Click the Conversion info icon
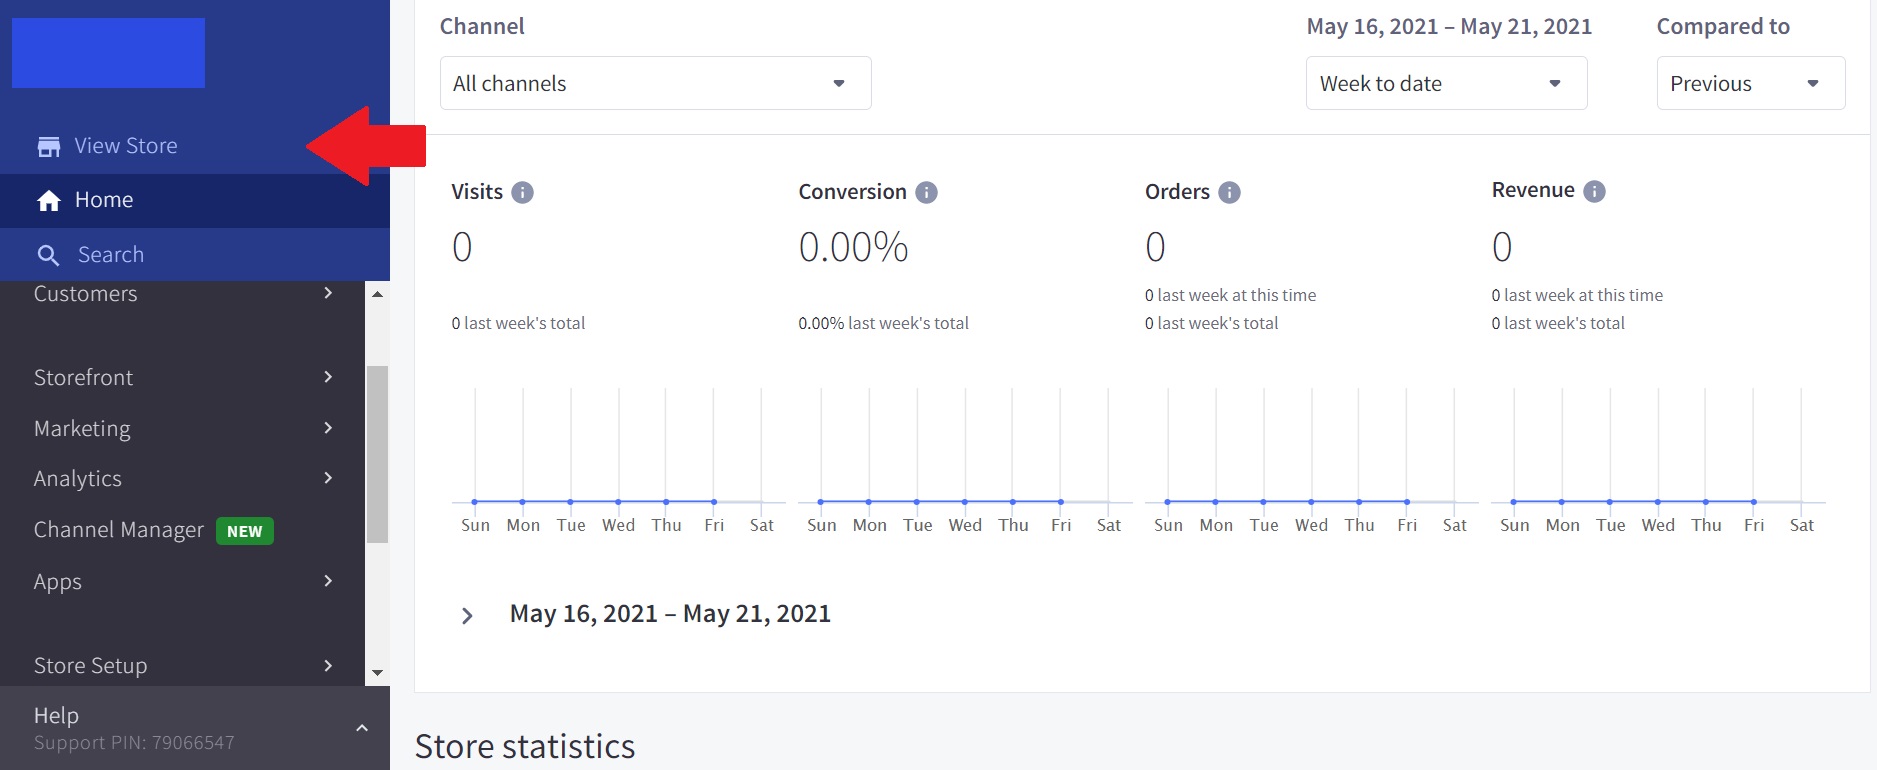The width and height of the screenshot is (1877, 770). (926, 192)
